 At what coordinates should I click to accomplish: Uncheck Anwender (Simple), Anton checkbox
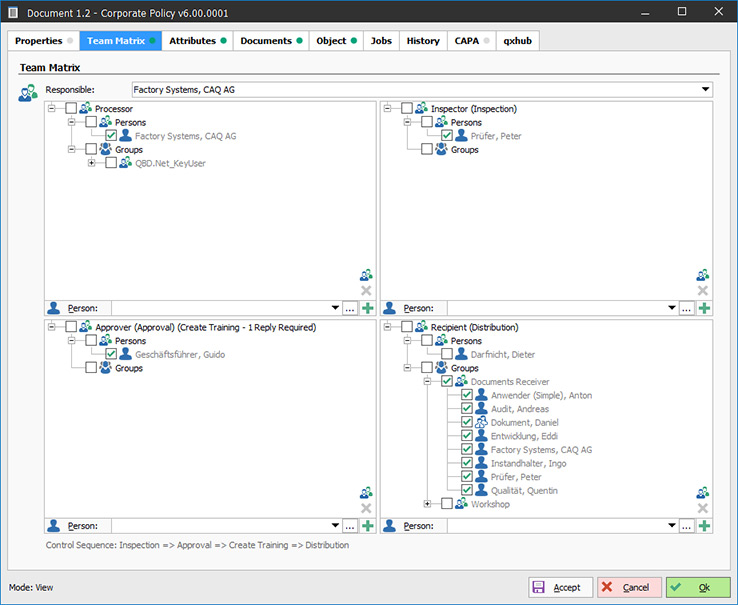point(466,395)
